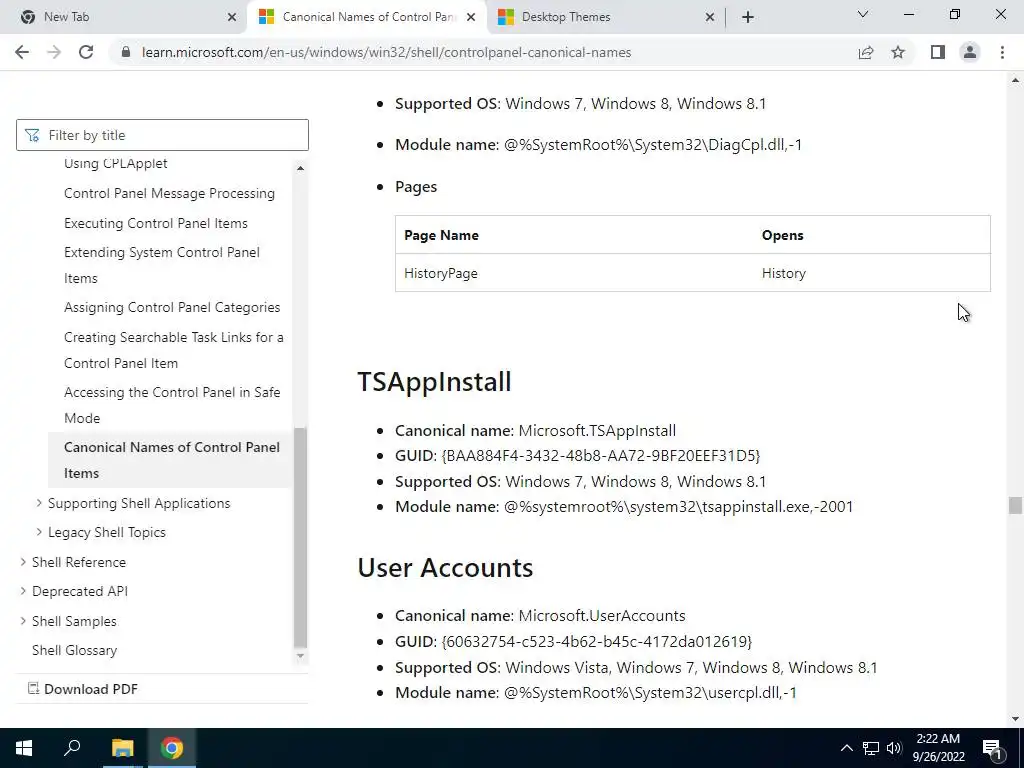1024x768 pixels.
Task: Click the browser forward arrow
Action: (54, 52)
